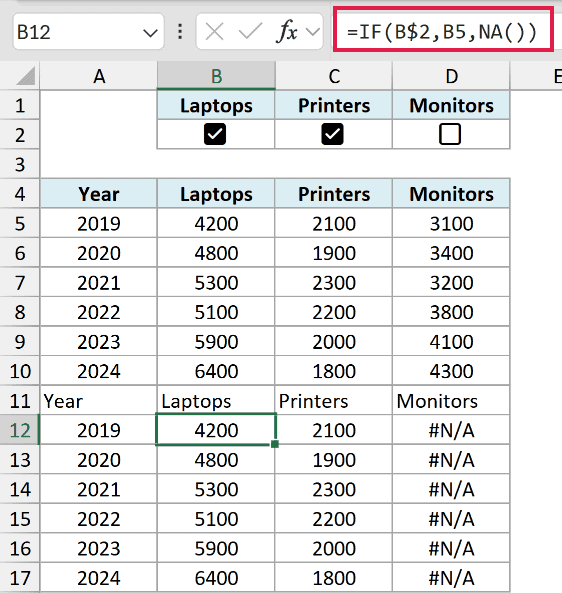Select row 4 header
The width and height of the screenshot is (562, 593).
pos(20,194)
